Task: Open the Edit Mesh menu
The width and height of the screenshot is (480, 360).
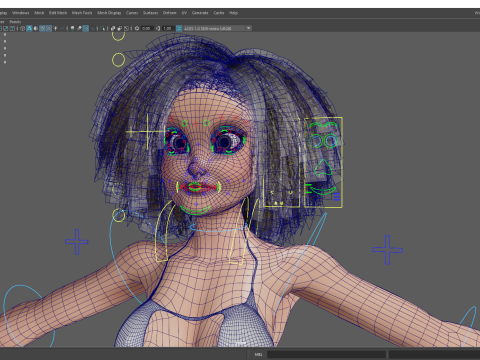Action: (x=58, y=13)
